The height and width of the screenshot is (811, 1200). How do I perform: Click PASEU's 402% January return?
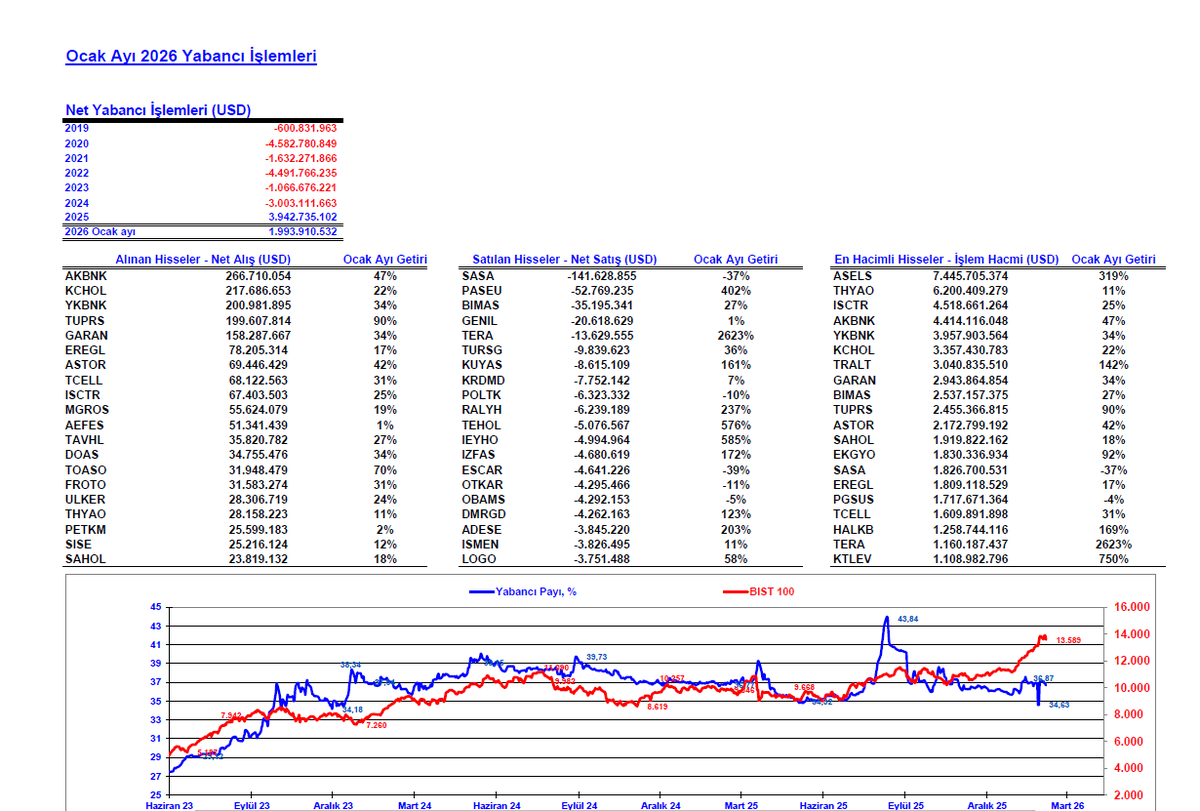pos(735,290)
